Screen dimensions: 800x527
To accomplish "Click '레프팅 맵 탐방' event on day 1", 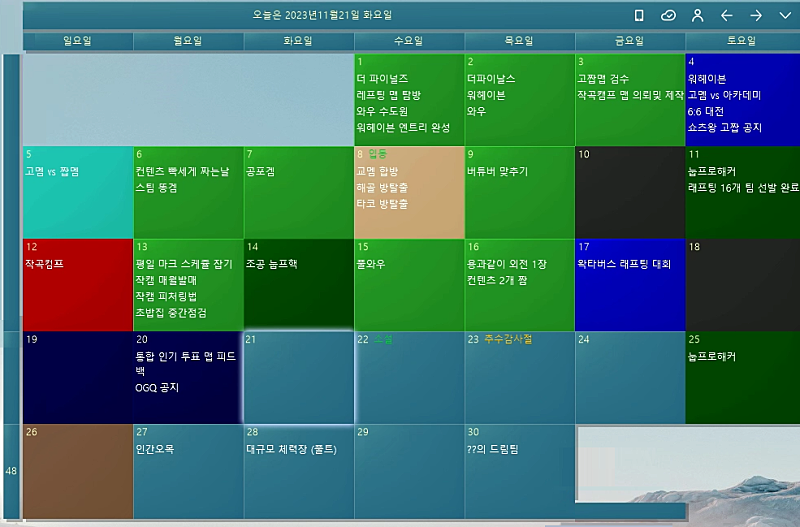I will 388,95.
